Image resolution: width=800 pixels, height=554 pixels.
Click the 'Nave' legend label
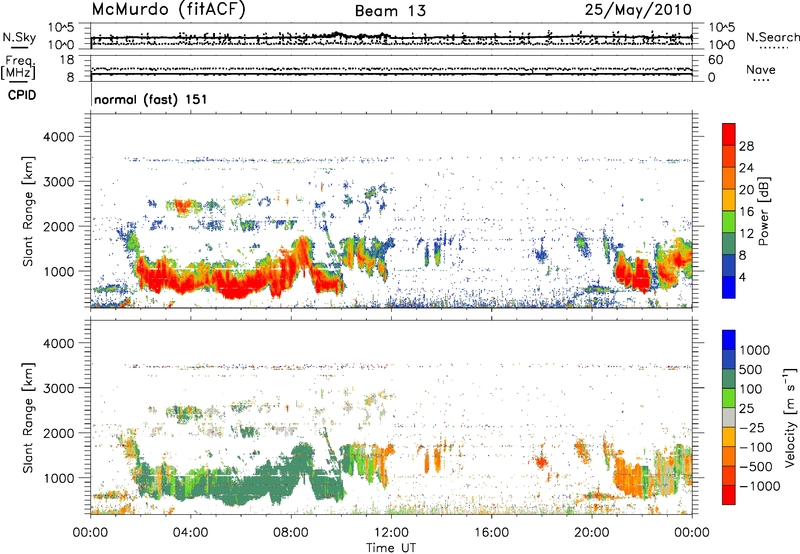(x=761, y=69)
